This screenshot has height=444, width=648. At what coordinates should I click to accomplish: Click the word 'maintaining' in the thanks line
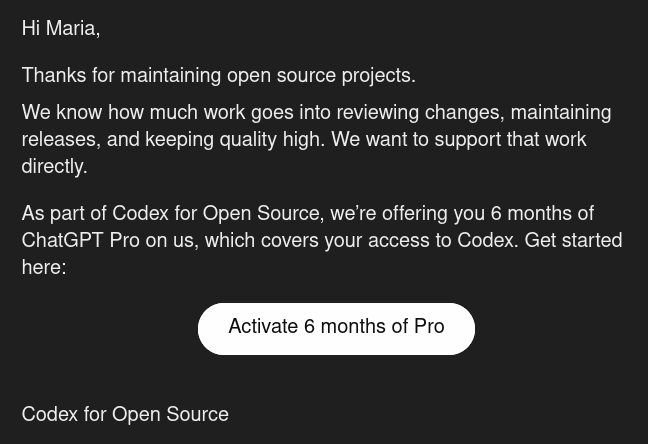[x=170, y=77]
